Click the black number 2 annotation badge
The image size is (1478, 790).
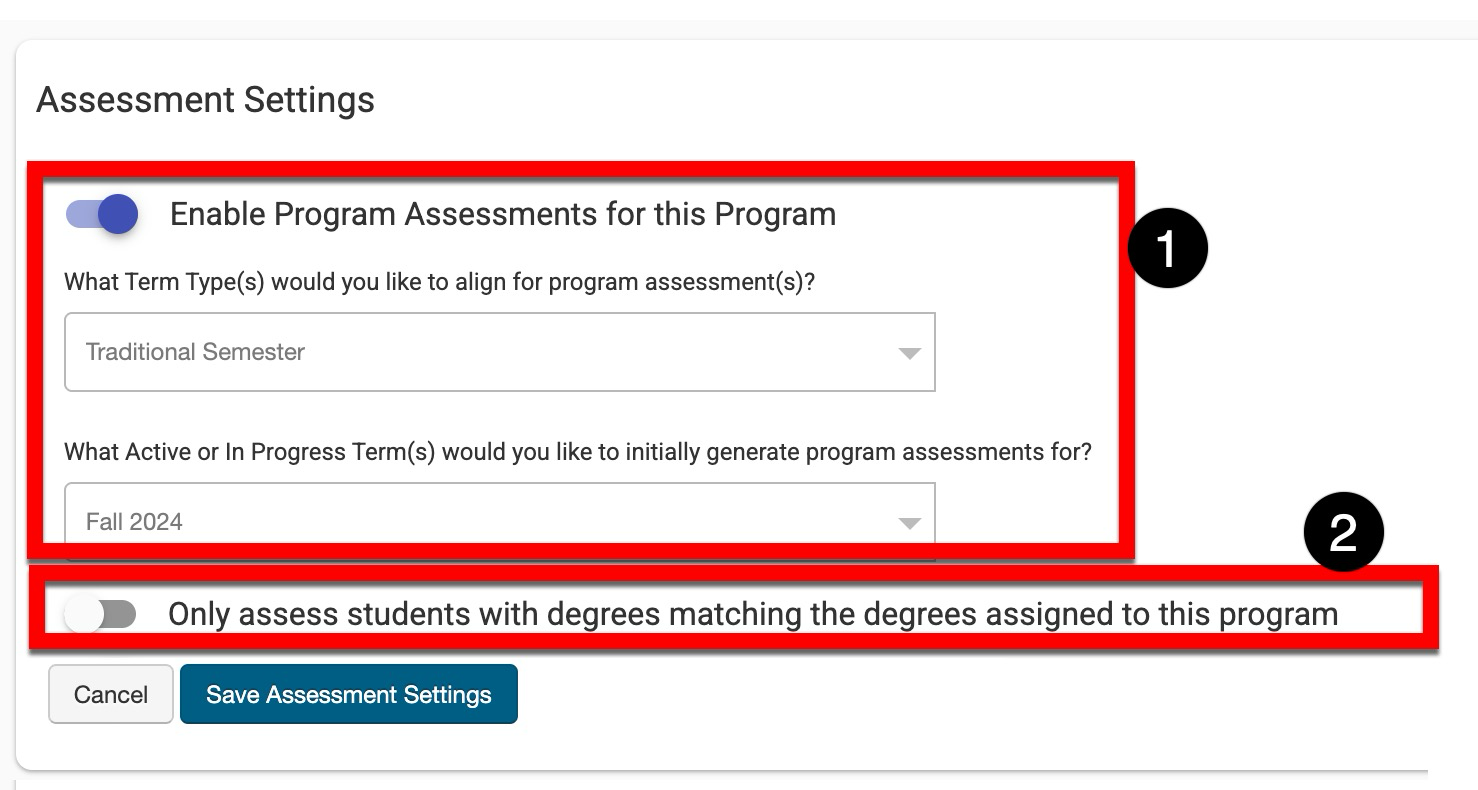[x=1343, y=533]
